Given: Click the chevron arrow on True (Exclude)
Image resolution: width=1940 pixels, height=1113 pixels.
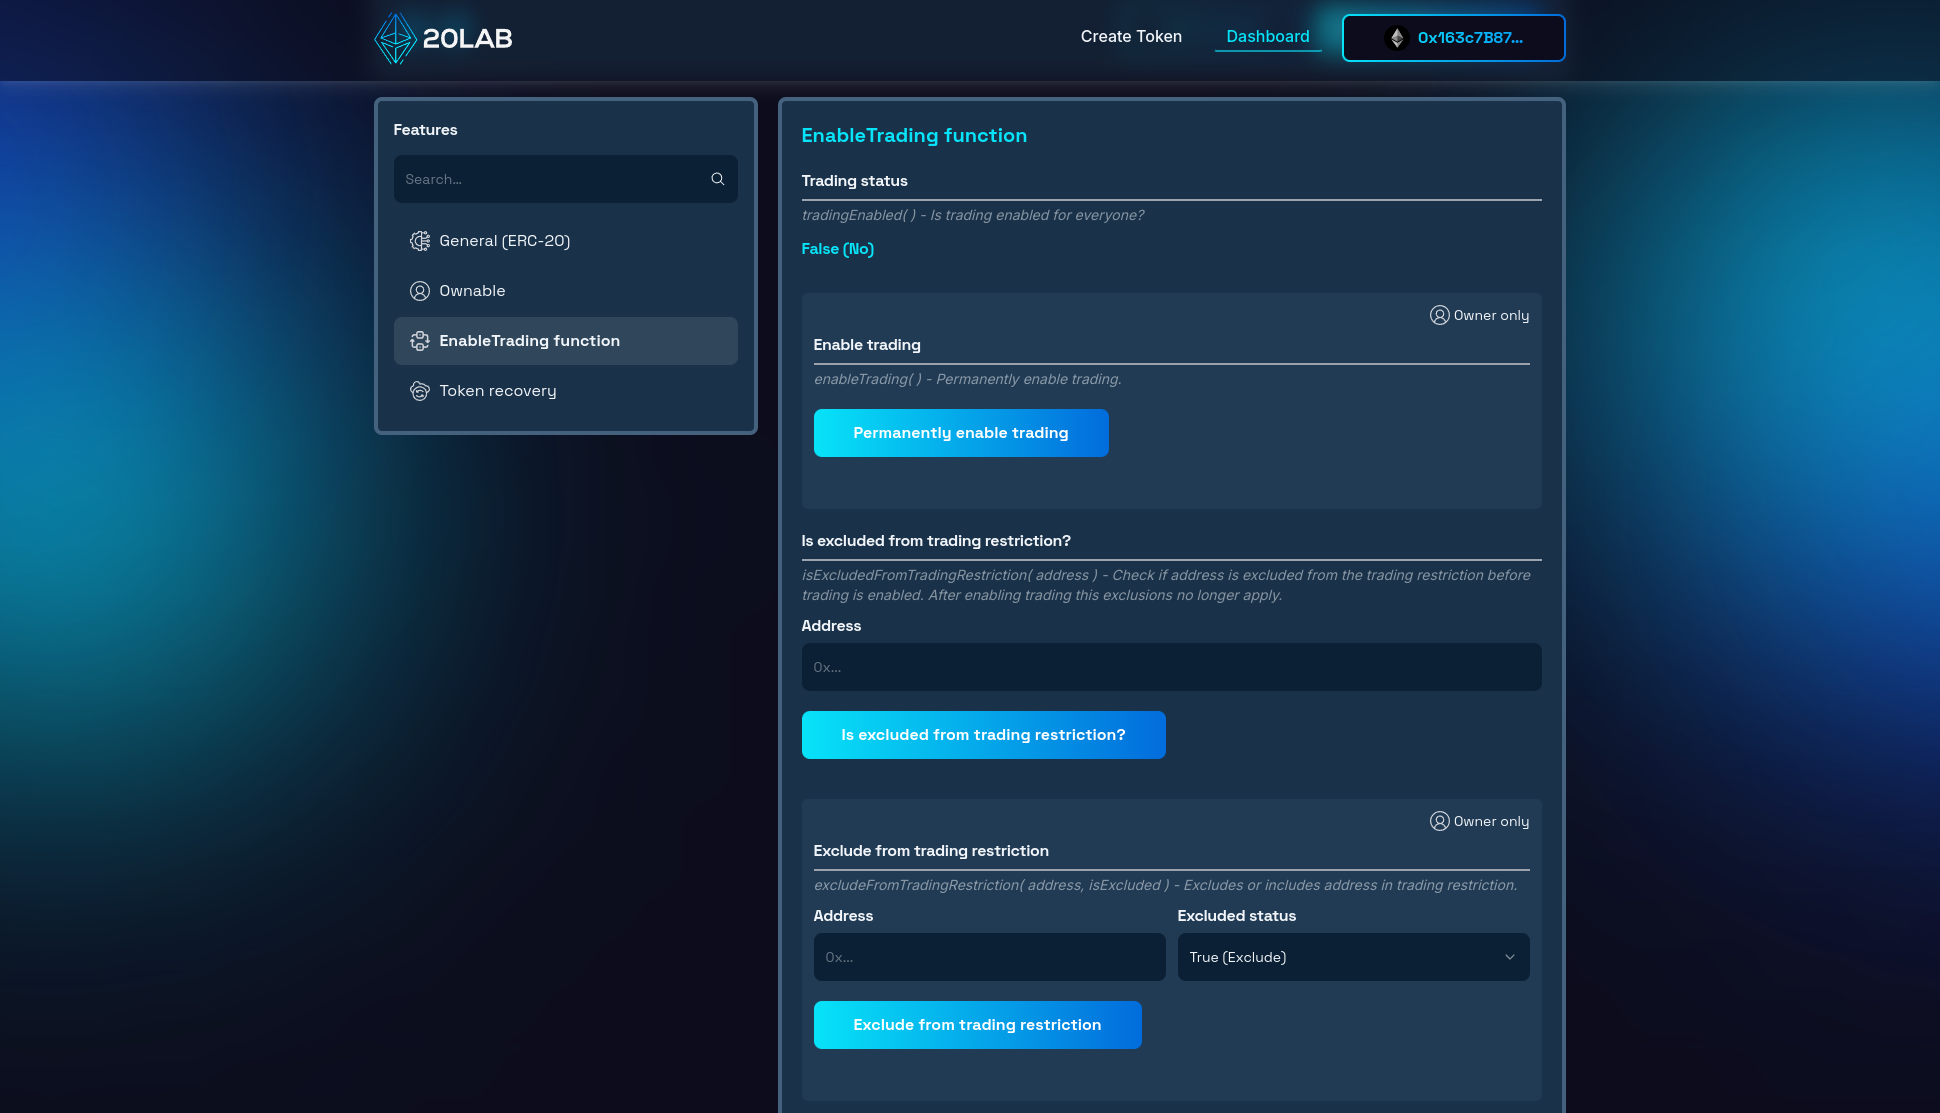Looking at the screenshot, I should click(1509, 957).
